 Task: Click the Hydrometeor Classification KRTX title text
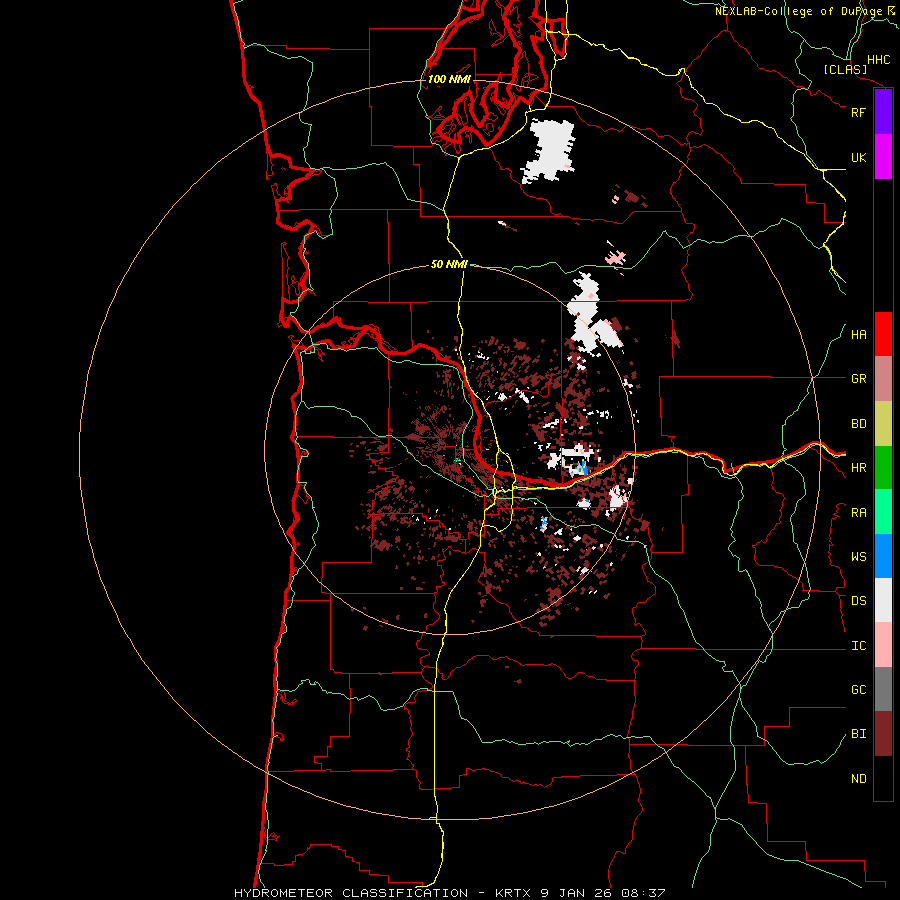(449, 893)
